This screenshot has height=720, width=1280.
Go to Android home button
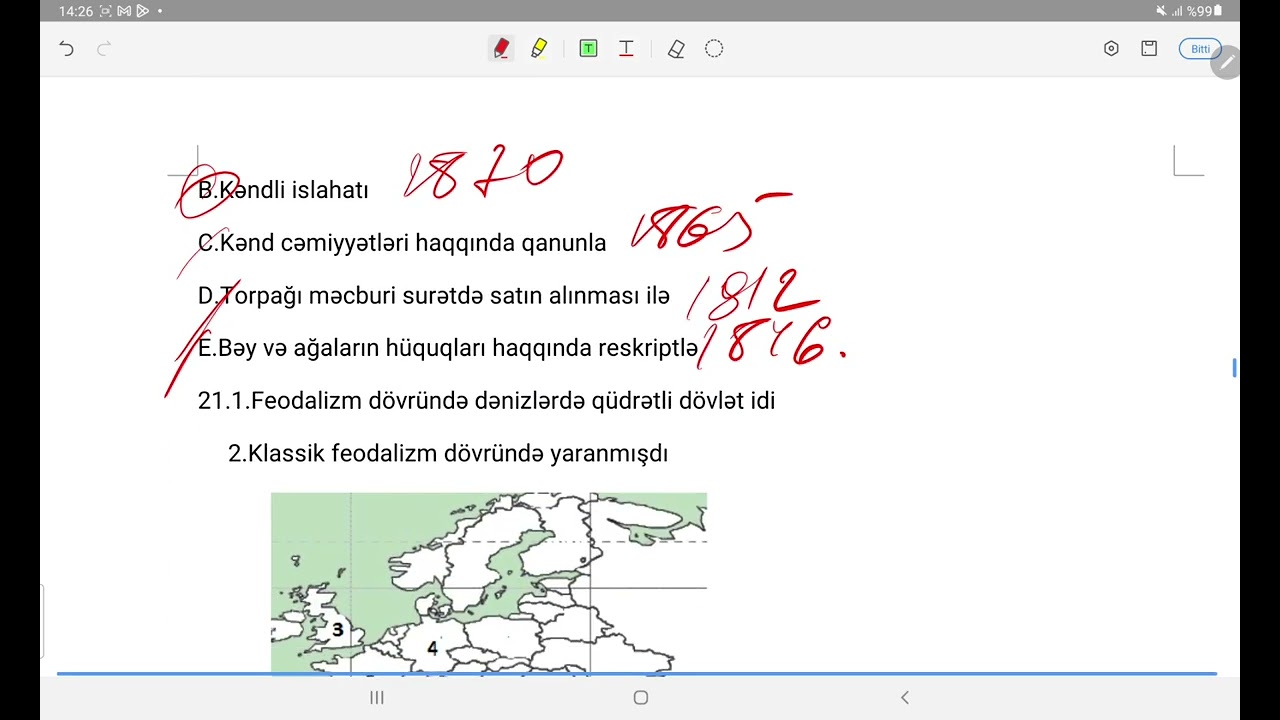[641, 698]
